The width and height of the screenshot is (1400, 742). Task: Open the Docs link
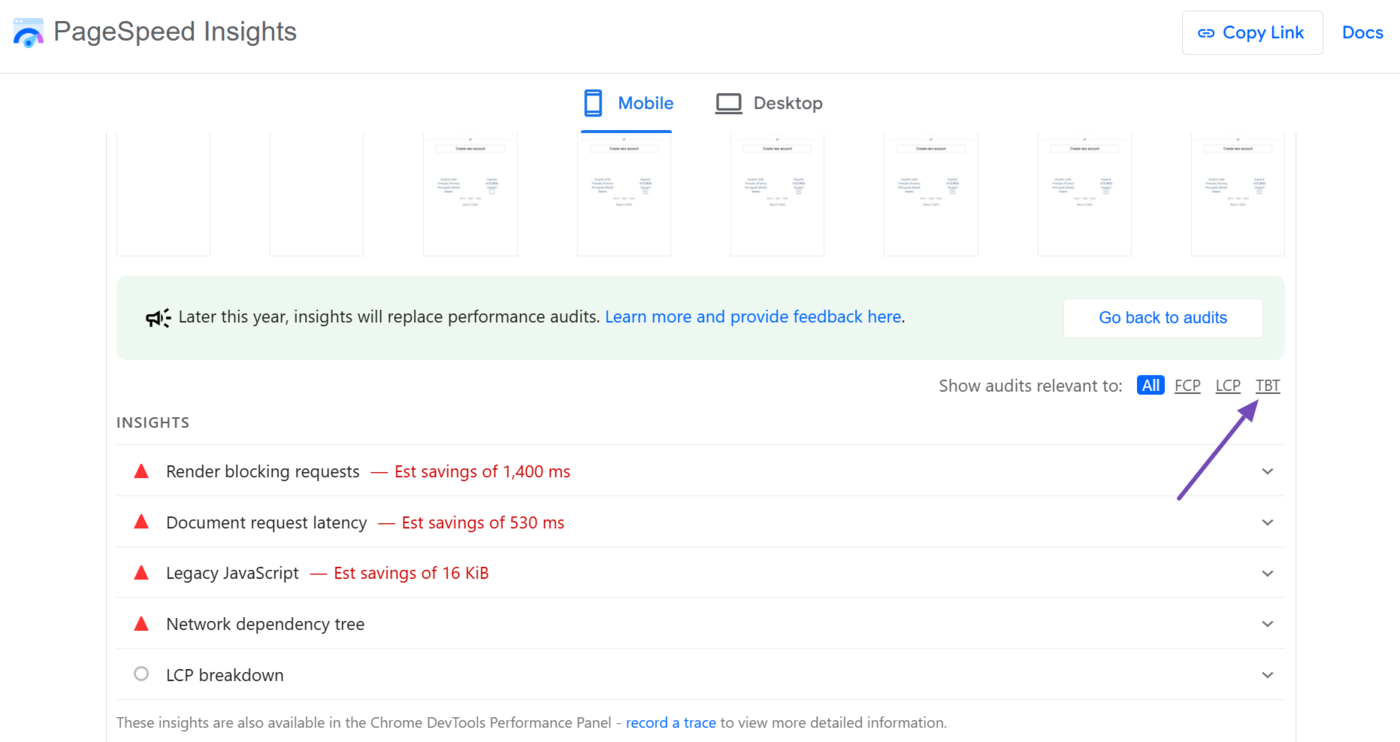pyautogui.click(x=1362, y=33)
